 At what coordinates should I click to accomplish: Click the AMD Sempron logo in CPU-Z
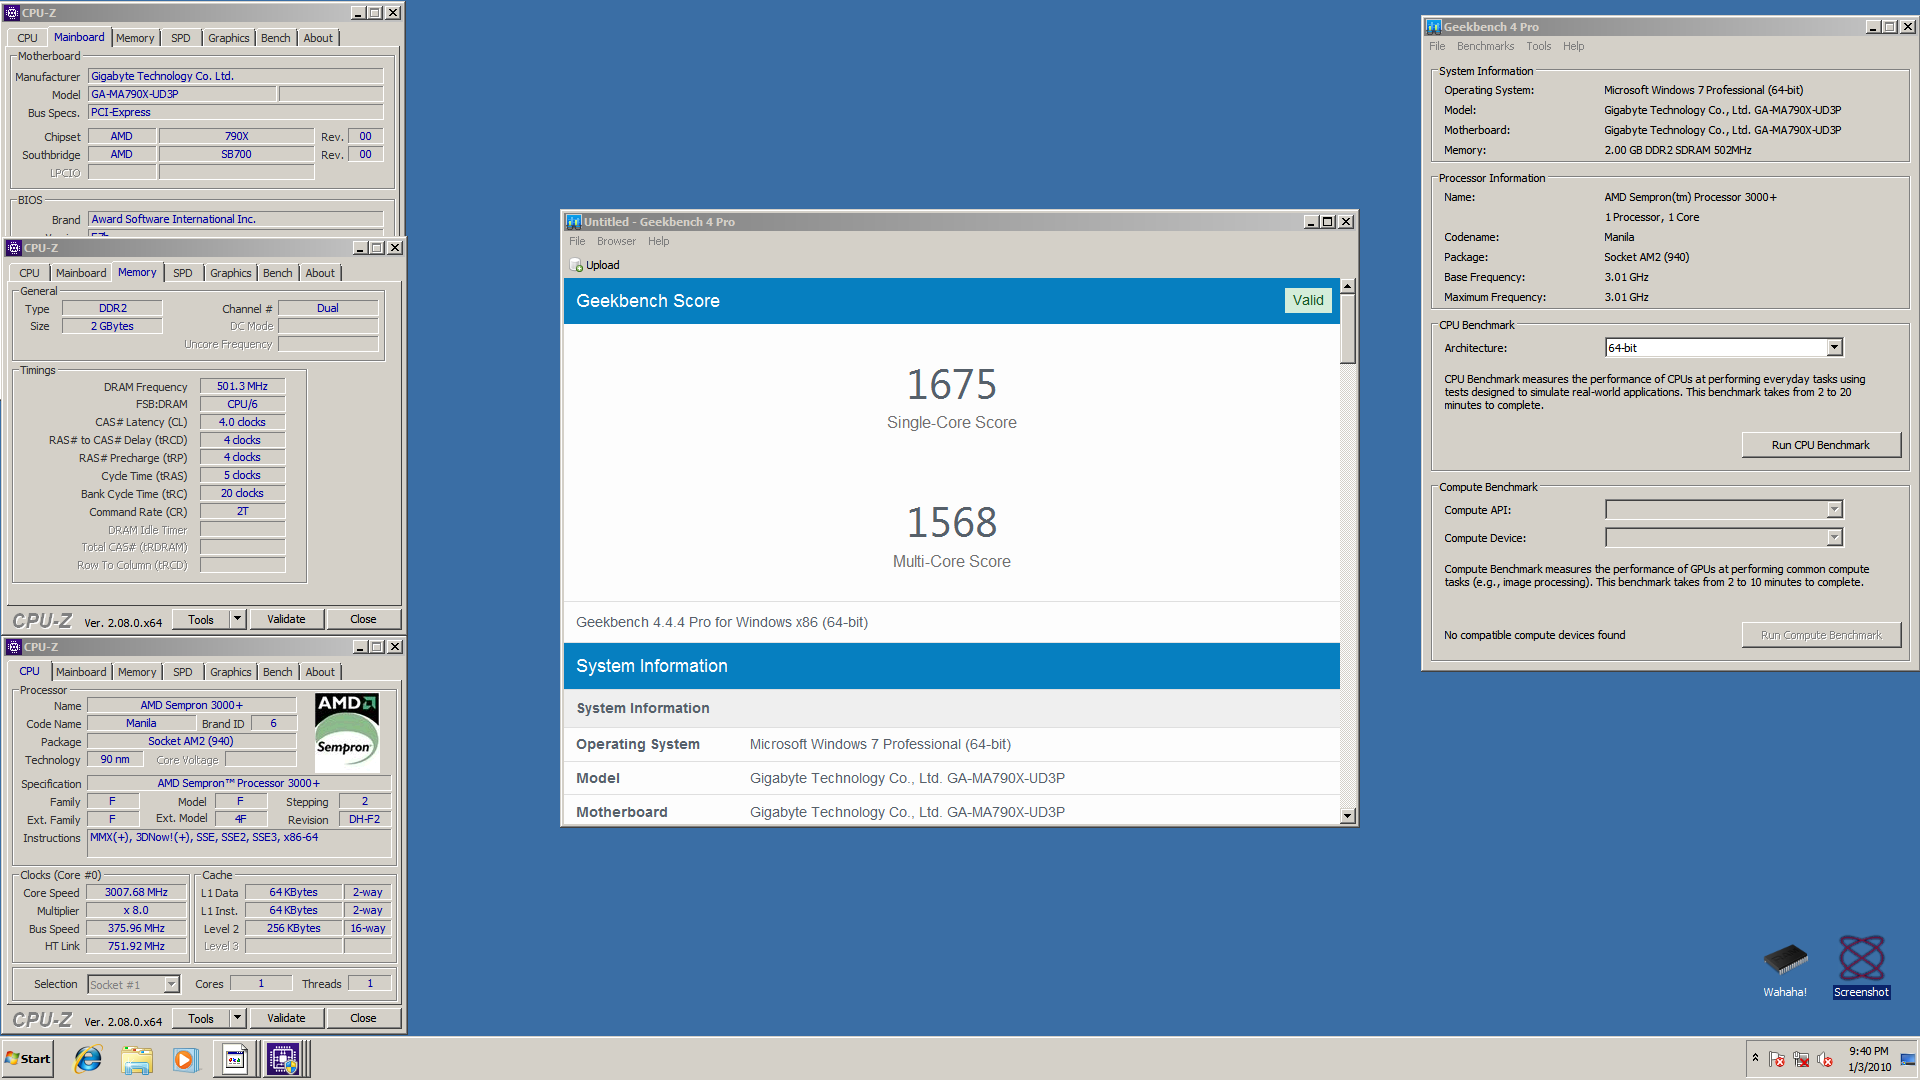tap(347, 732)
